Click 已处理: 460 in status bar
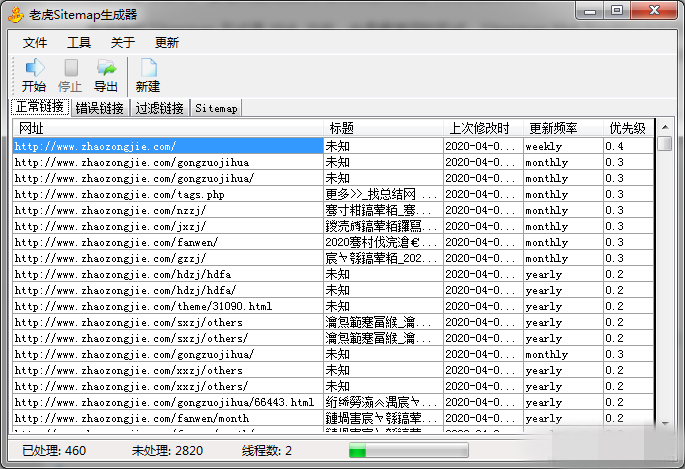 click(54, 450)
